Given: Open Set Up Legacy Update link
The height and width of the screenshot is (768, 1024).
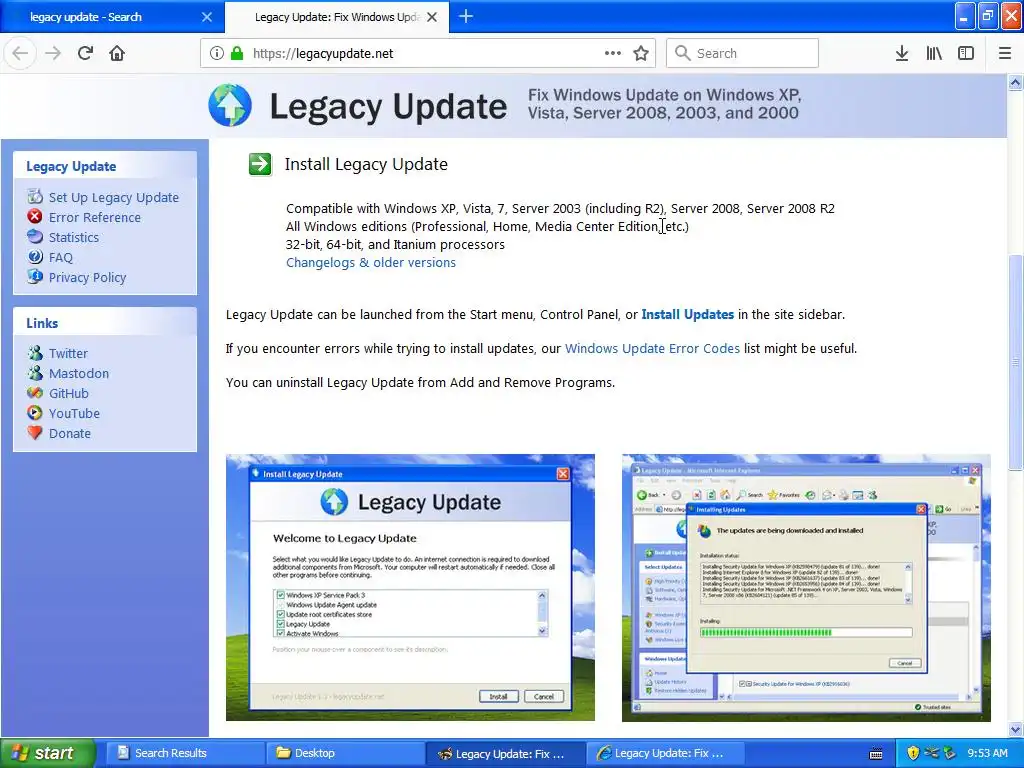Looking at the screenshot, I should click(114, 197).
